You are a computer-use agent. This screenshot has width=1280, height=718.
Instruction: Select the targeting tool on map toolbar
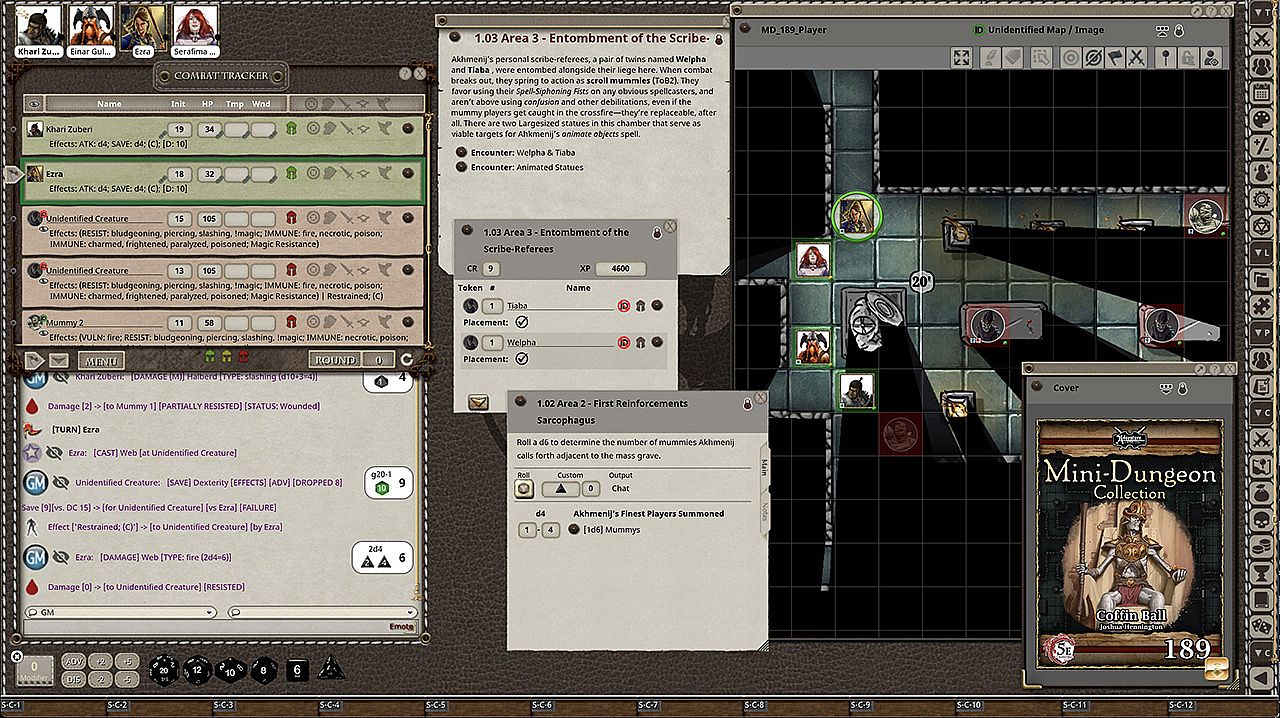(x=1071, y=59)
